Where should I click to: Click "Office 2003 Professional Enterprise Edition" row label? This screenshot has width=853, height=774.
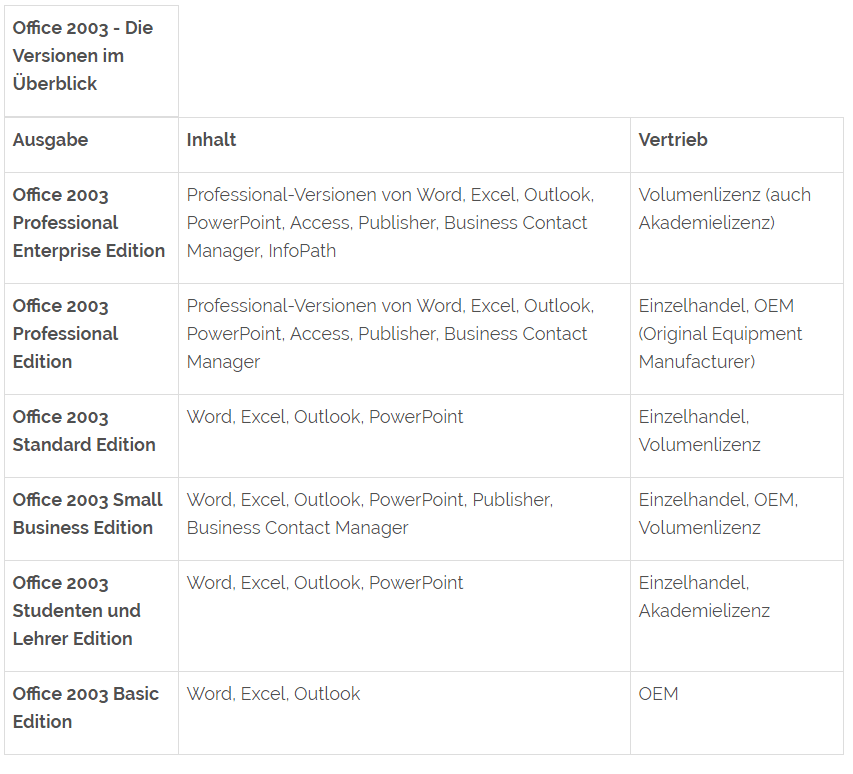(x=89, y=223)
